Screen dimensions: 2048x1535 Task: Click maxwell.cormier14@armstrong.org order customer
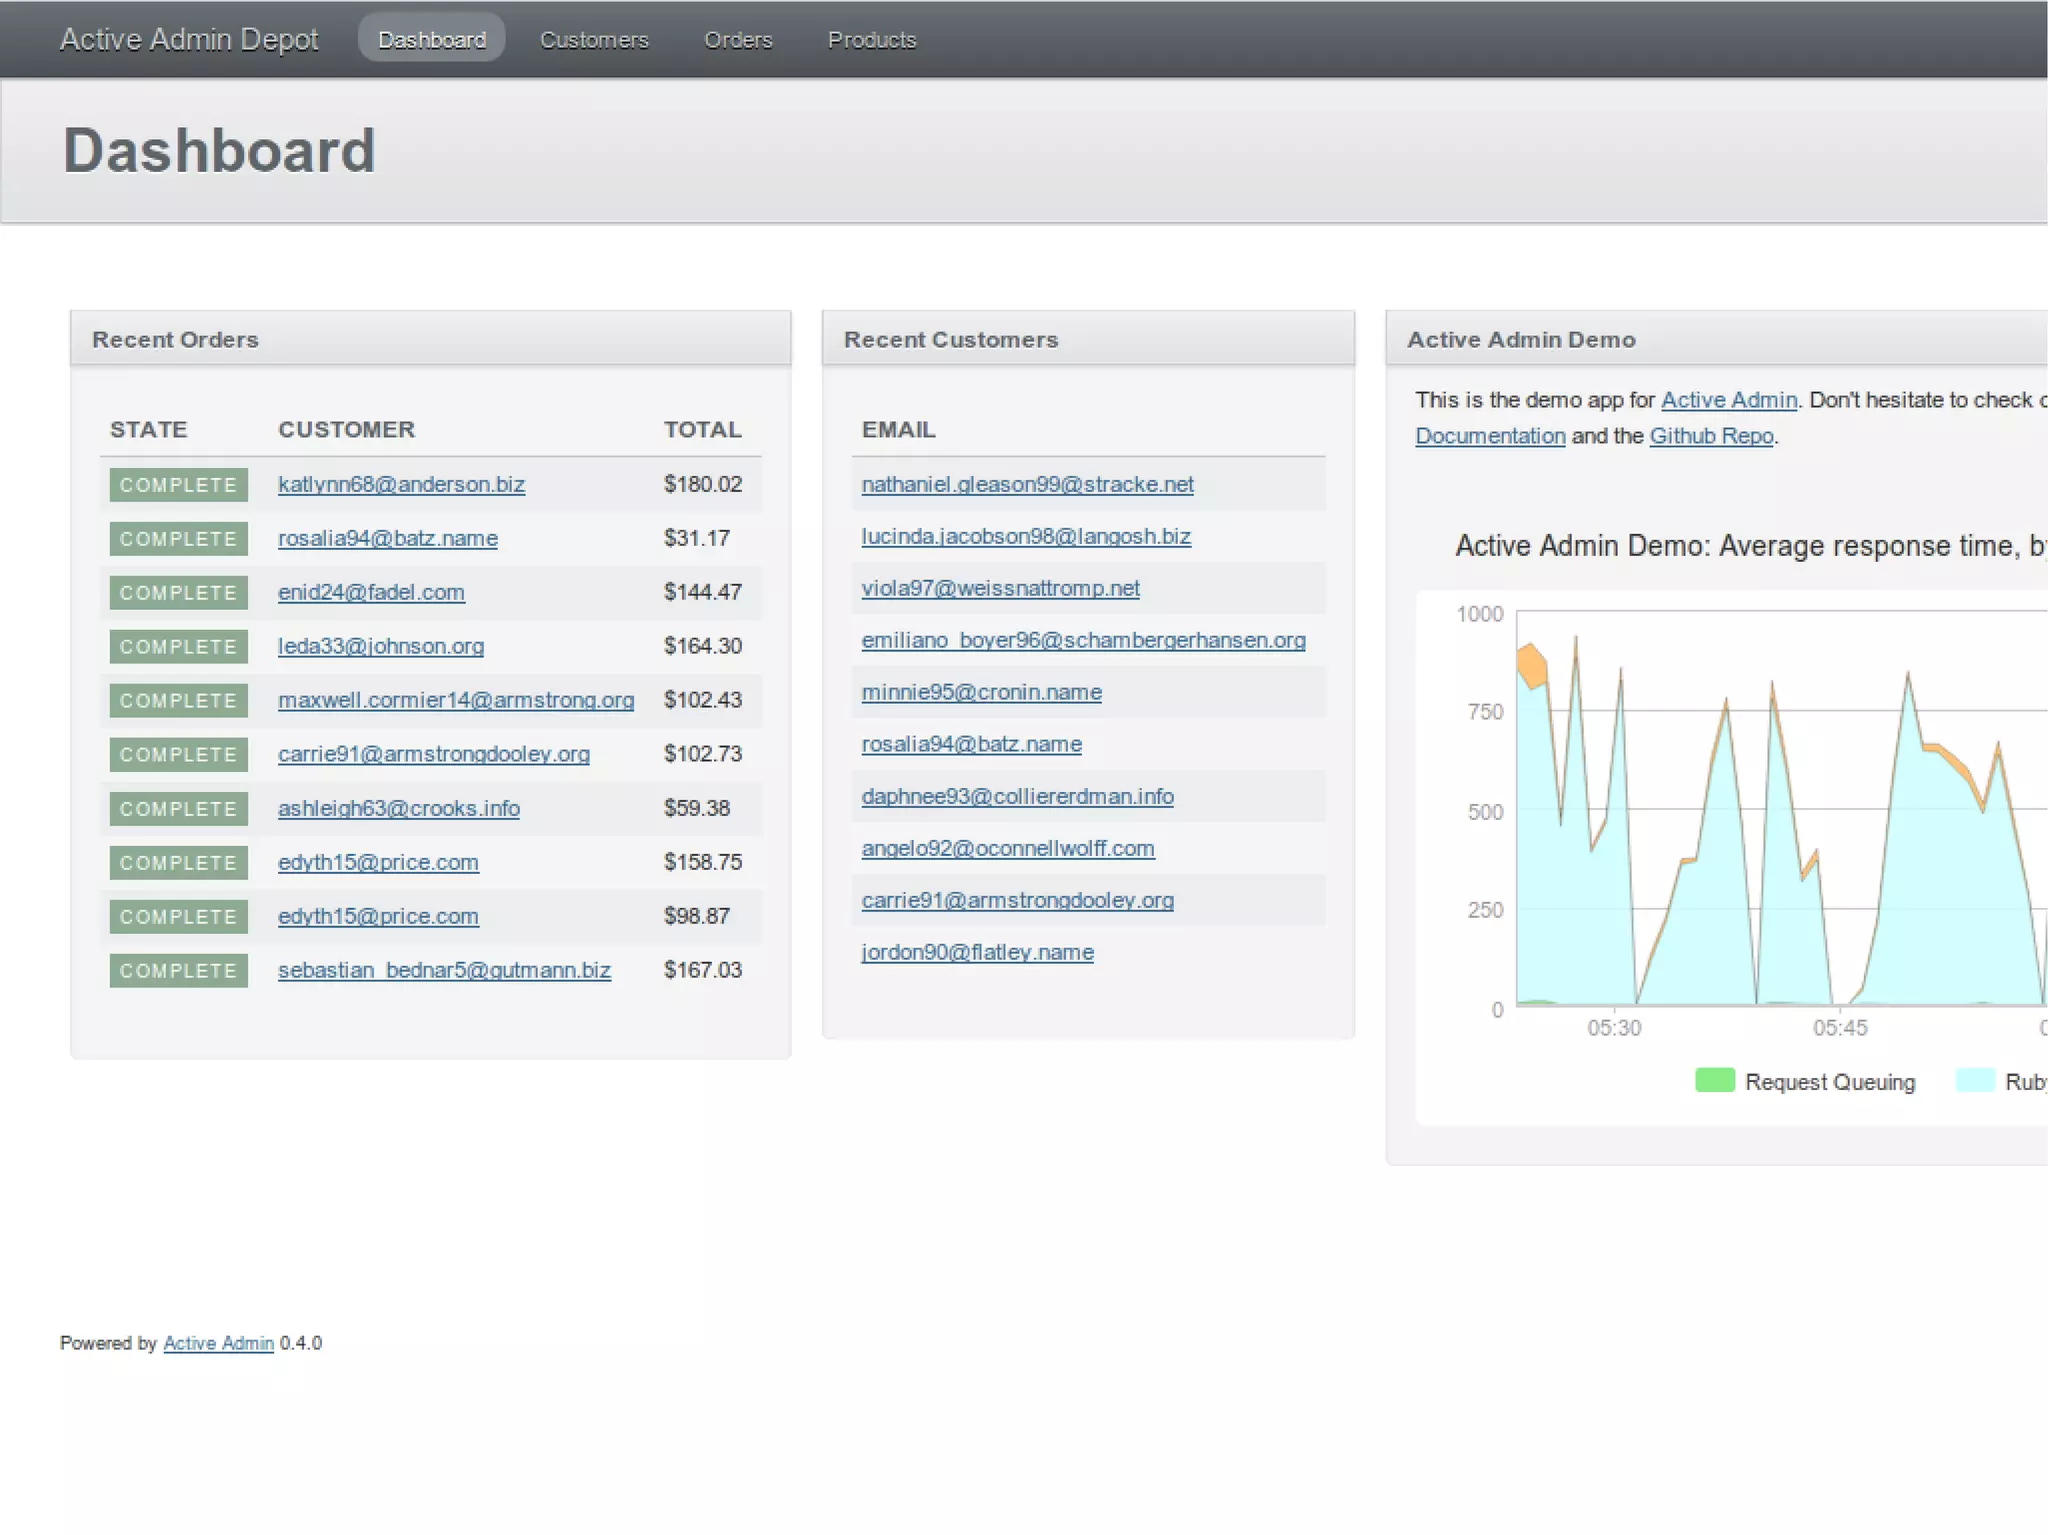456,701
